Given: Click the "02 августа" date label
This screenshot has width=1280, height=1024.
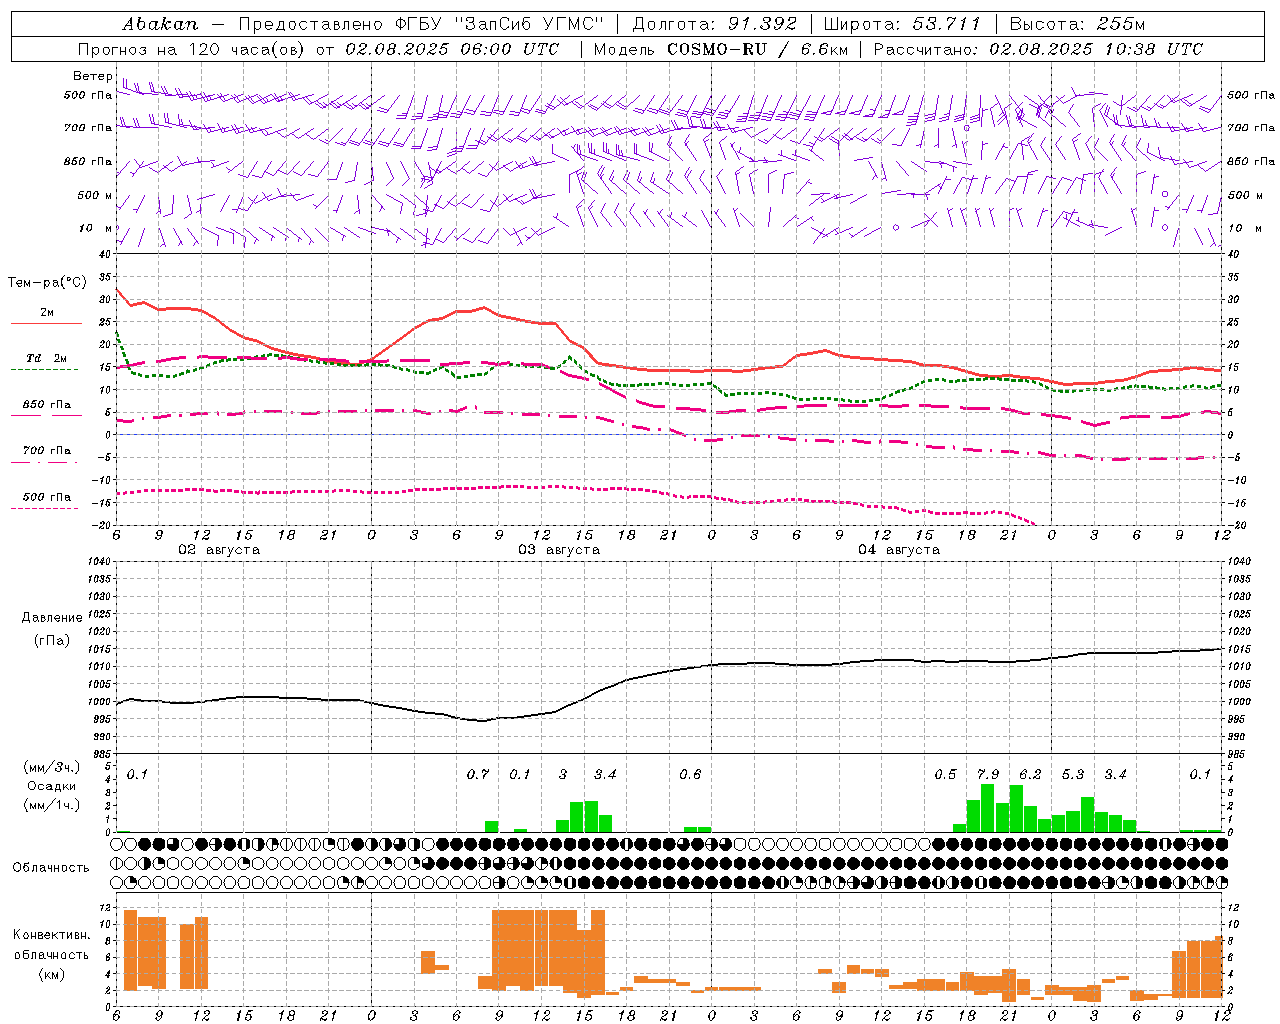Looking at the screenshot, I should pyautogui.click(x=219, y=550).
